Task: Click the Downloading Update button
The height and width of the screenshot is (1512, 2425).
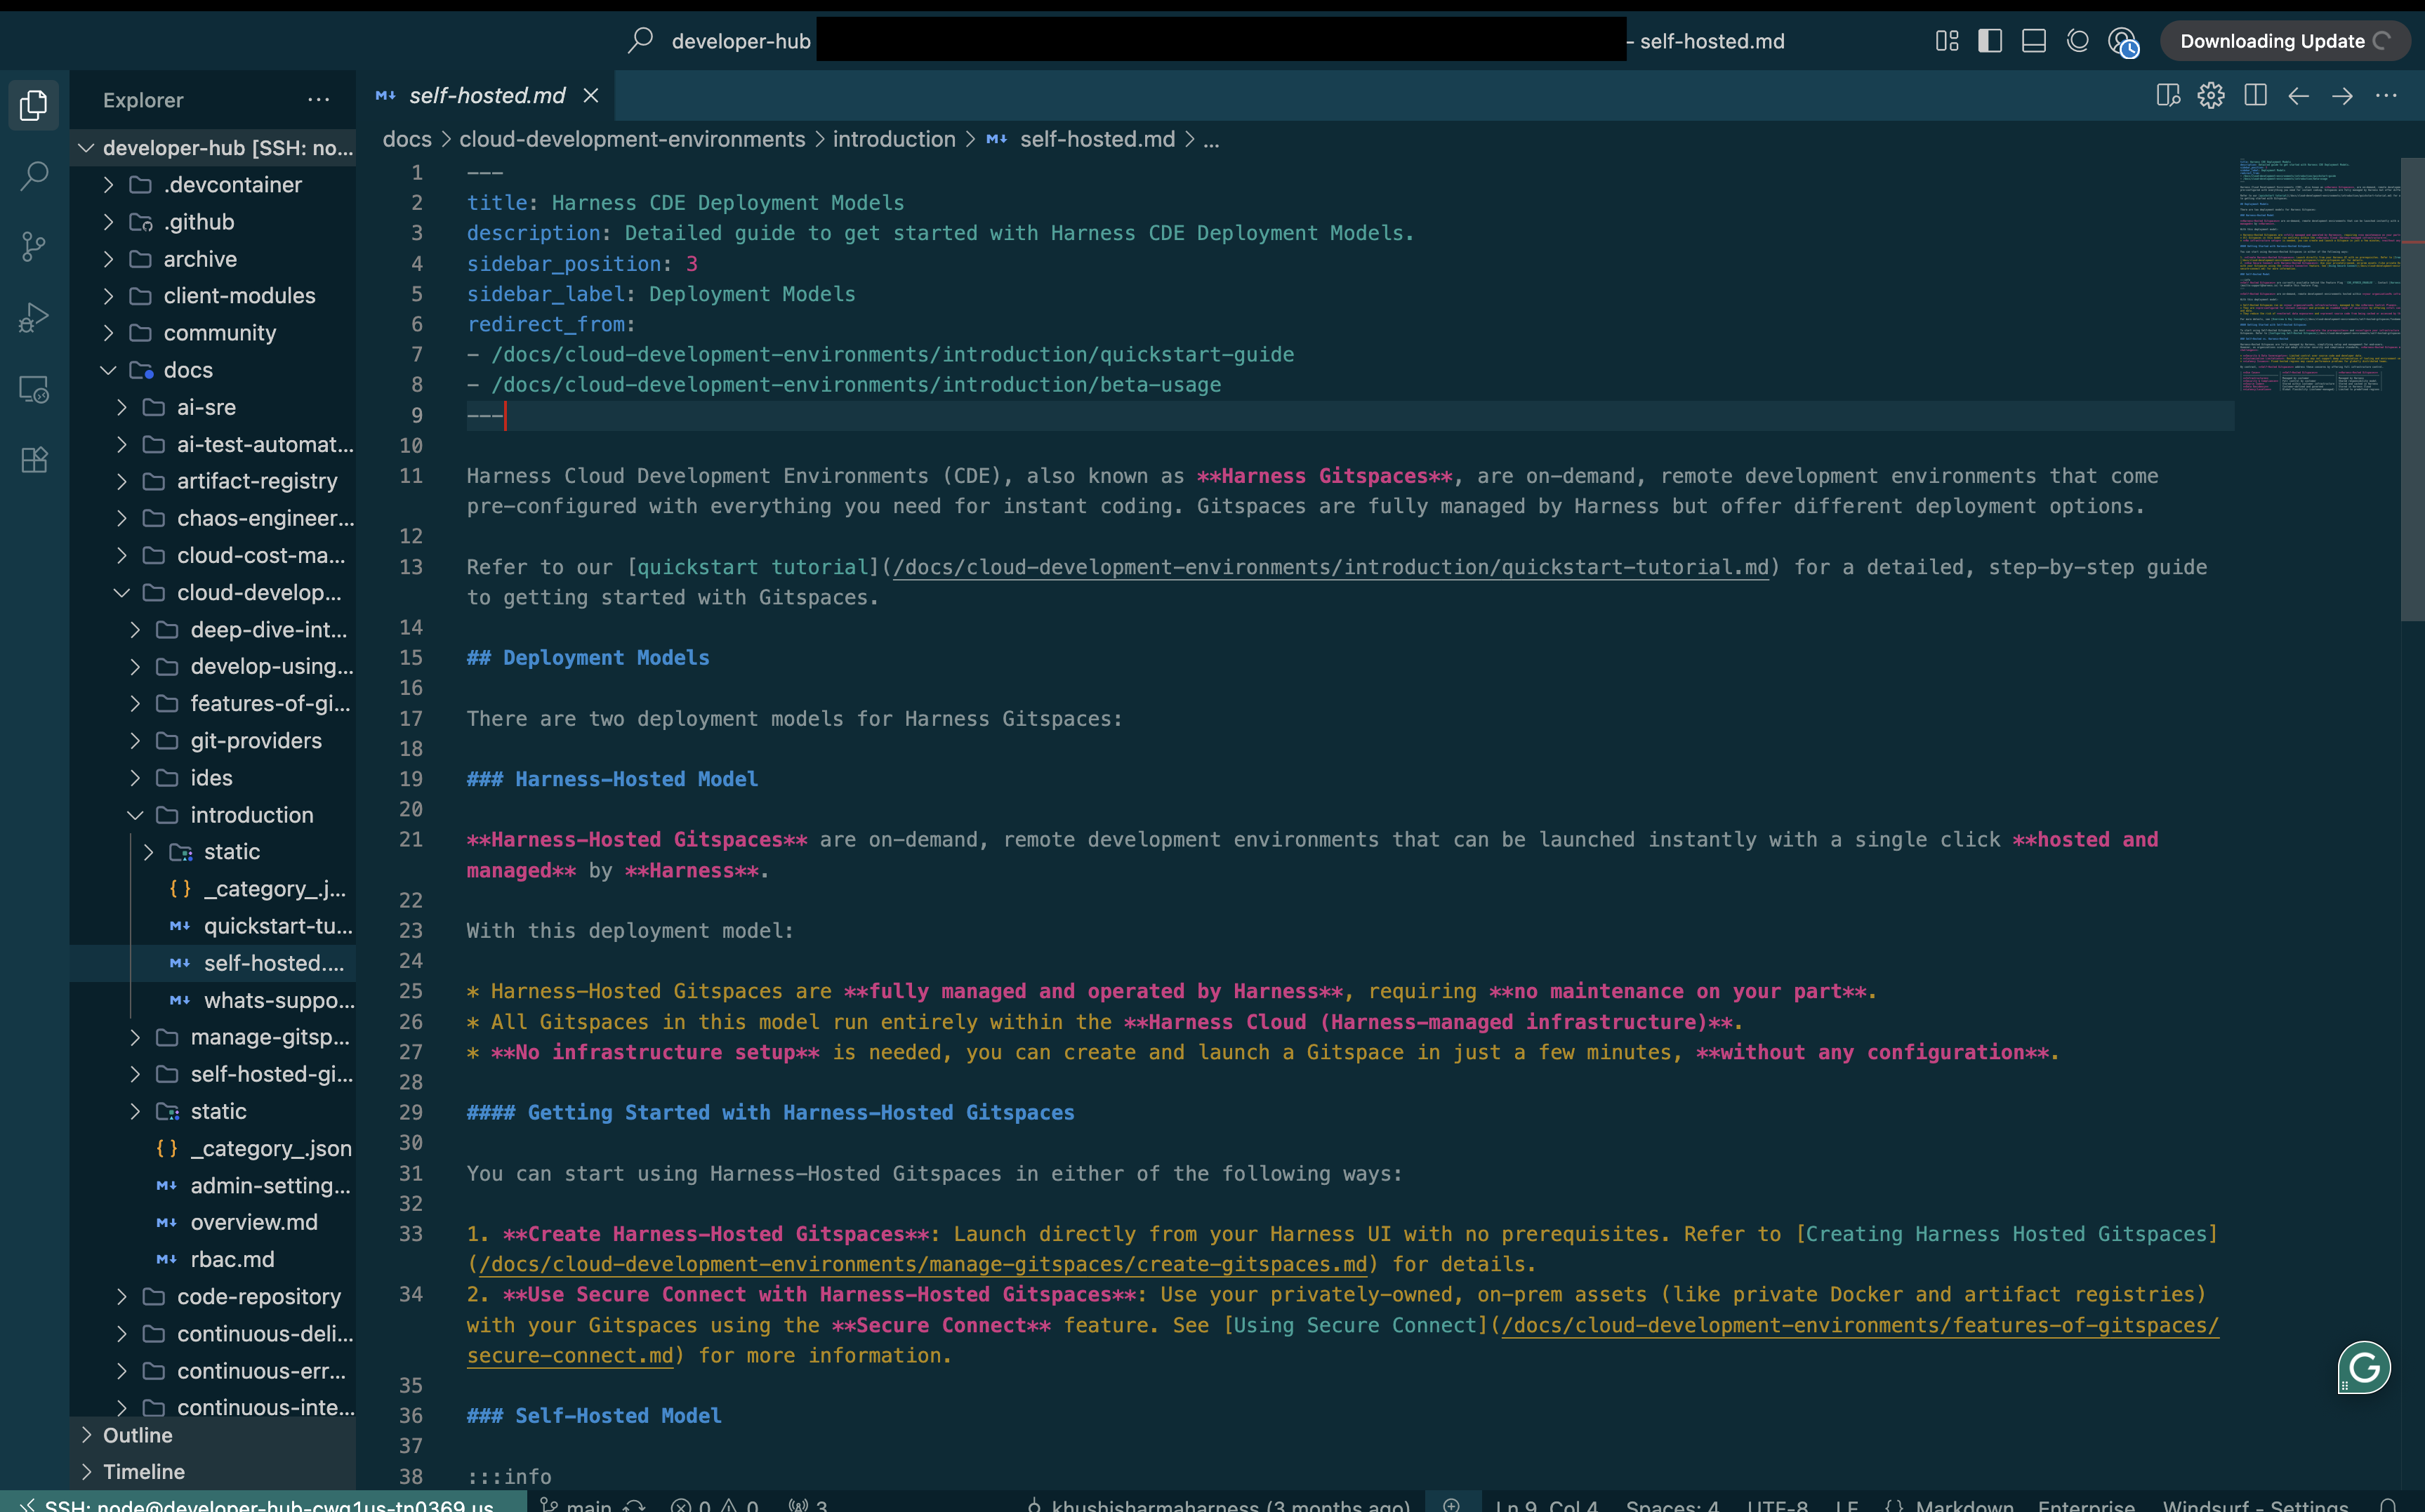Action: (x=2283, y=41)
